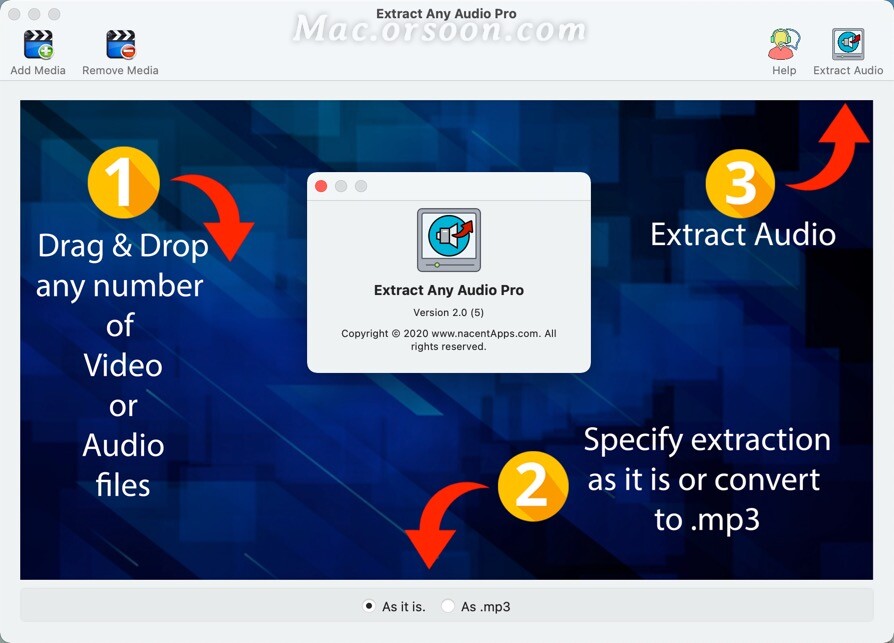Viewport: 894px width, 643px height.
Task: Close the About dialog with the red button
Action: [x=321, y=186]
